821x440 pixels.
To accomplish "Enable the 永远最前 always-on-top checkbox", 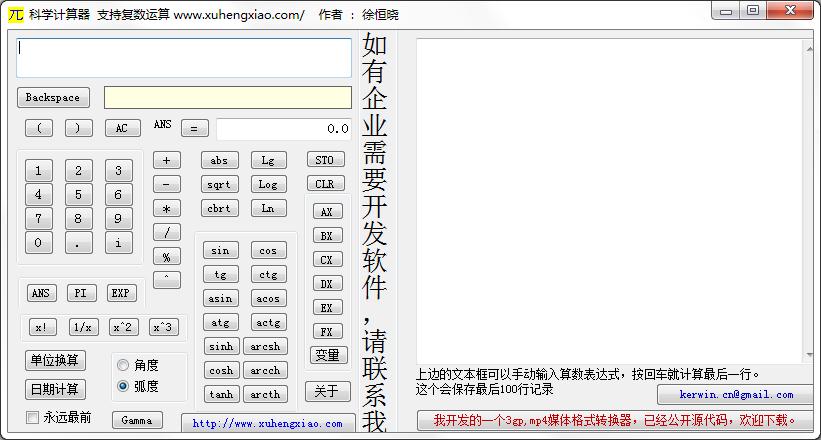I will [x=33, y=418].
